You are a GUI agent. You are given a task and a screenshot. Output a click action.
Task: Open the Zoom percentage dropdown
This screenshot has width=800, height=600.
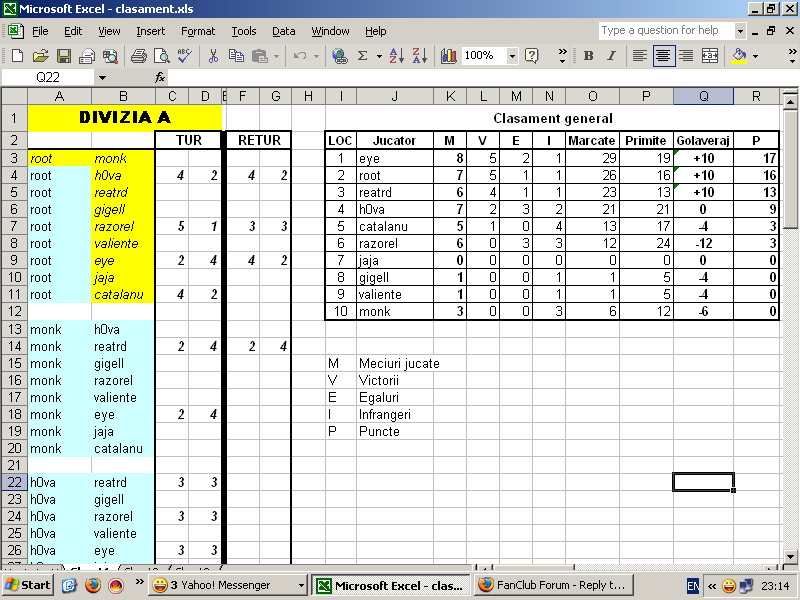coord(513,56)
